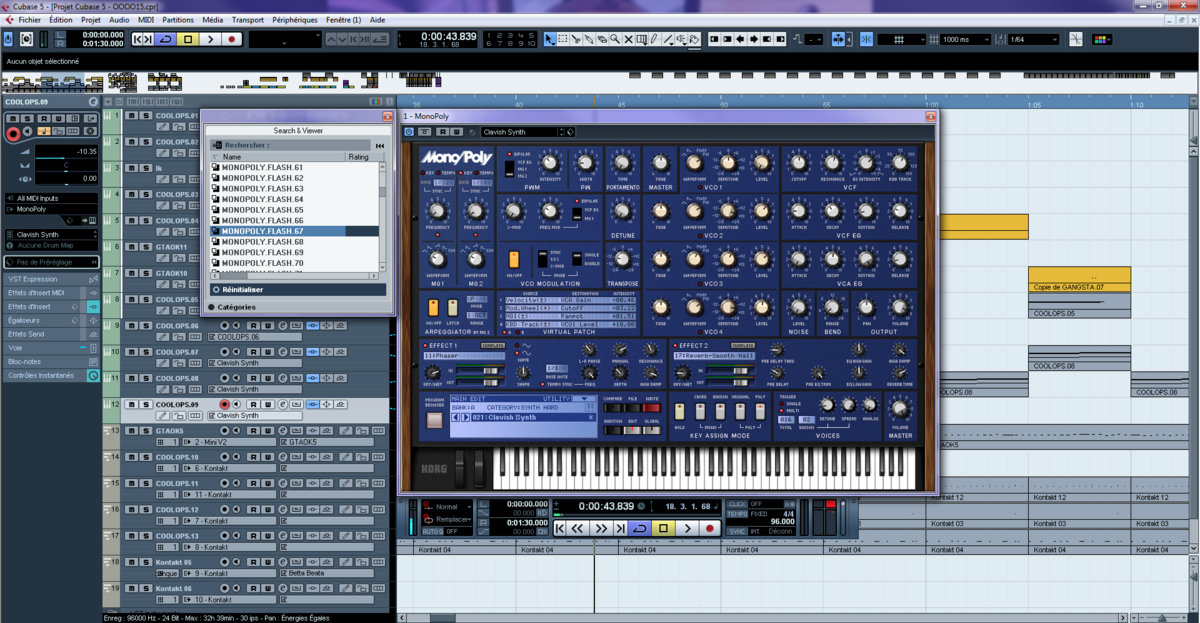Click POLY in MonoPoly Key Assign Mode
Viewport: 1200px width, 623px height.
coord(758,410)
